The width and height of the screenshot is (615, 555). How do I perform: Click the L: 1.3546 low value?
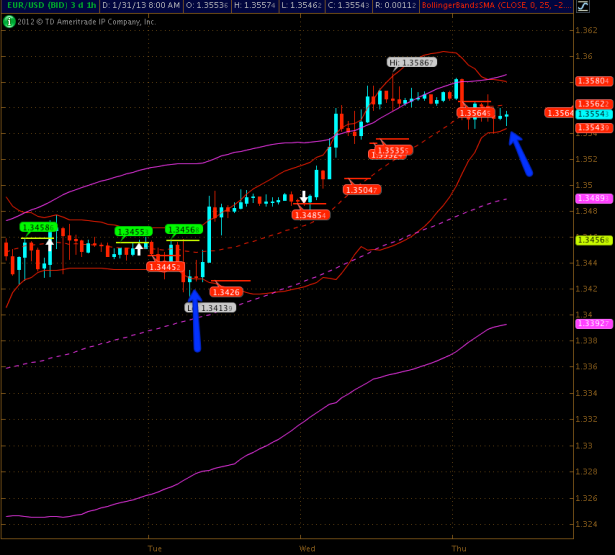[x=302, y=5]
